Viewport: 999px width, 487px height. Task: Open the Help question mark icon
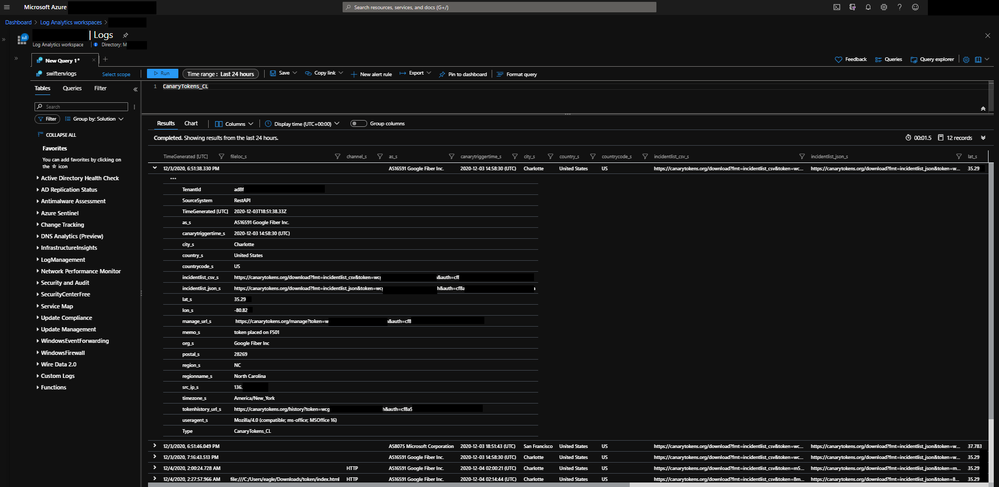(x=900, y=7)
